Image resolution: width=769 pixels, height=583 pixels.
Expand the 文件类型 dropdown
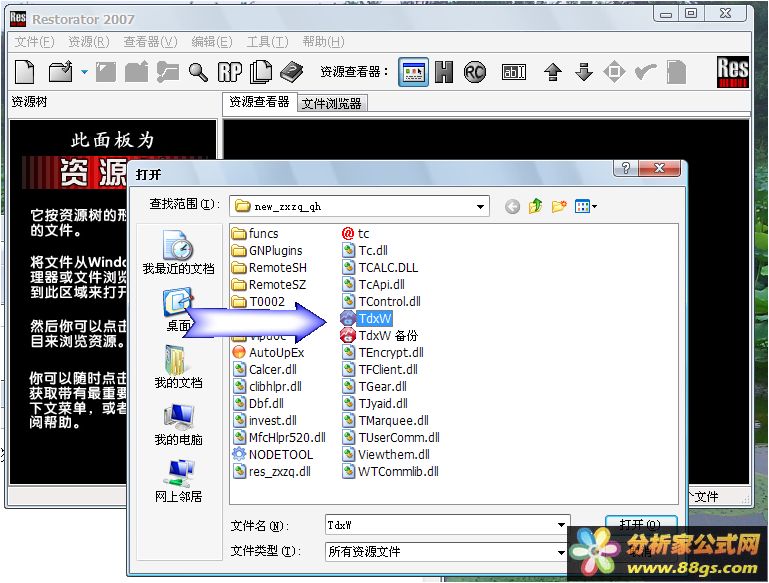pyautogui.click(x=562, y=552)
